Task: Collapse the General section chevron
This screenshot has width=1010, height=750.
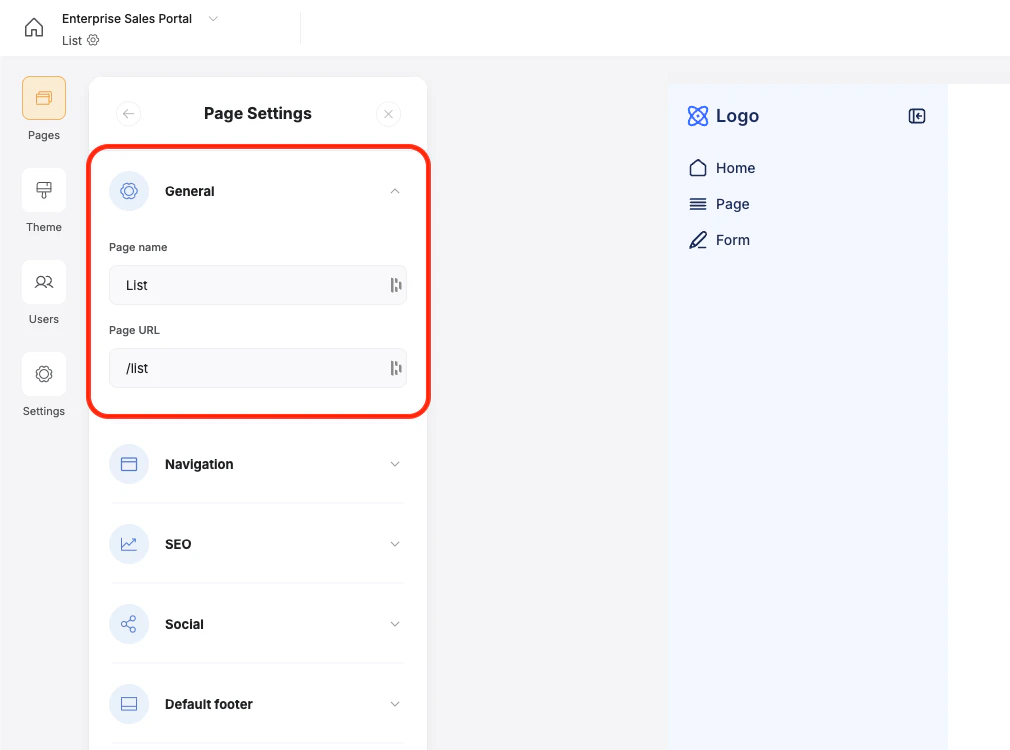Action: tap(395, 191)
